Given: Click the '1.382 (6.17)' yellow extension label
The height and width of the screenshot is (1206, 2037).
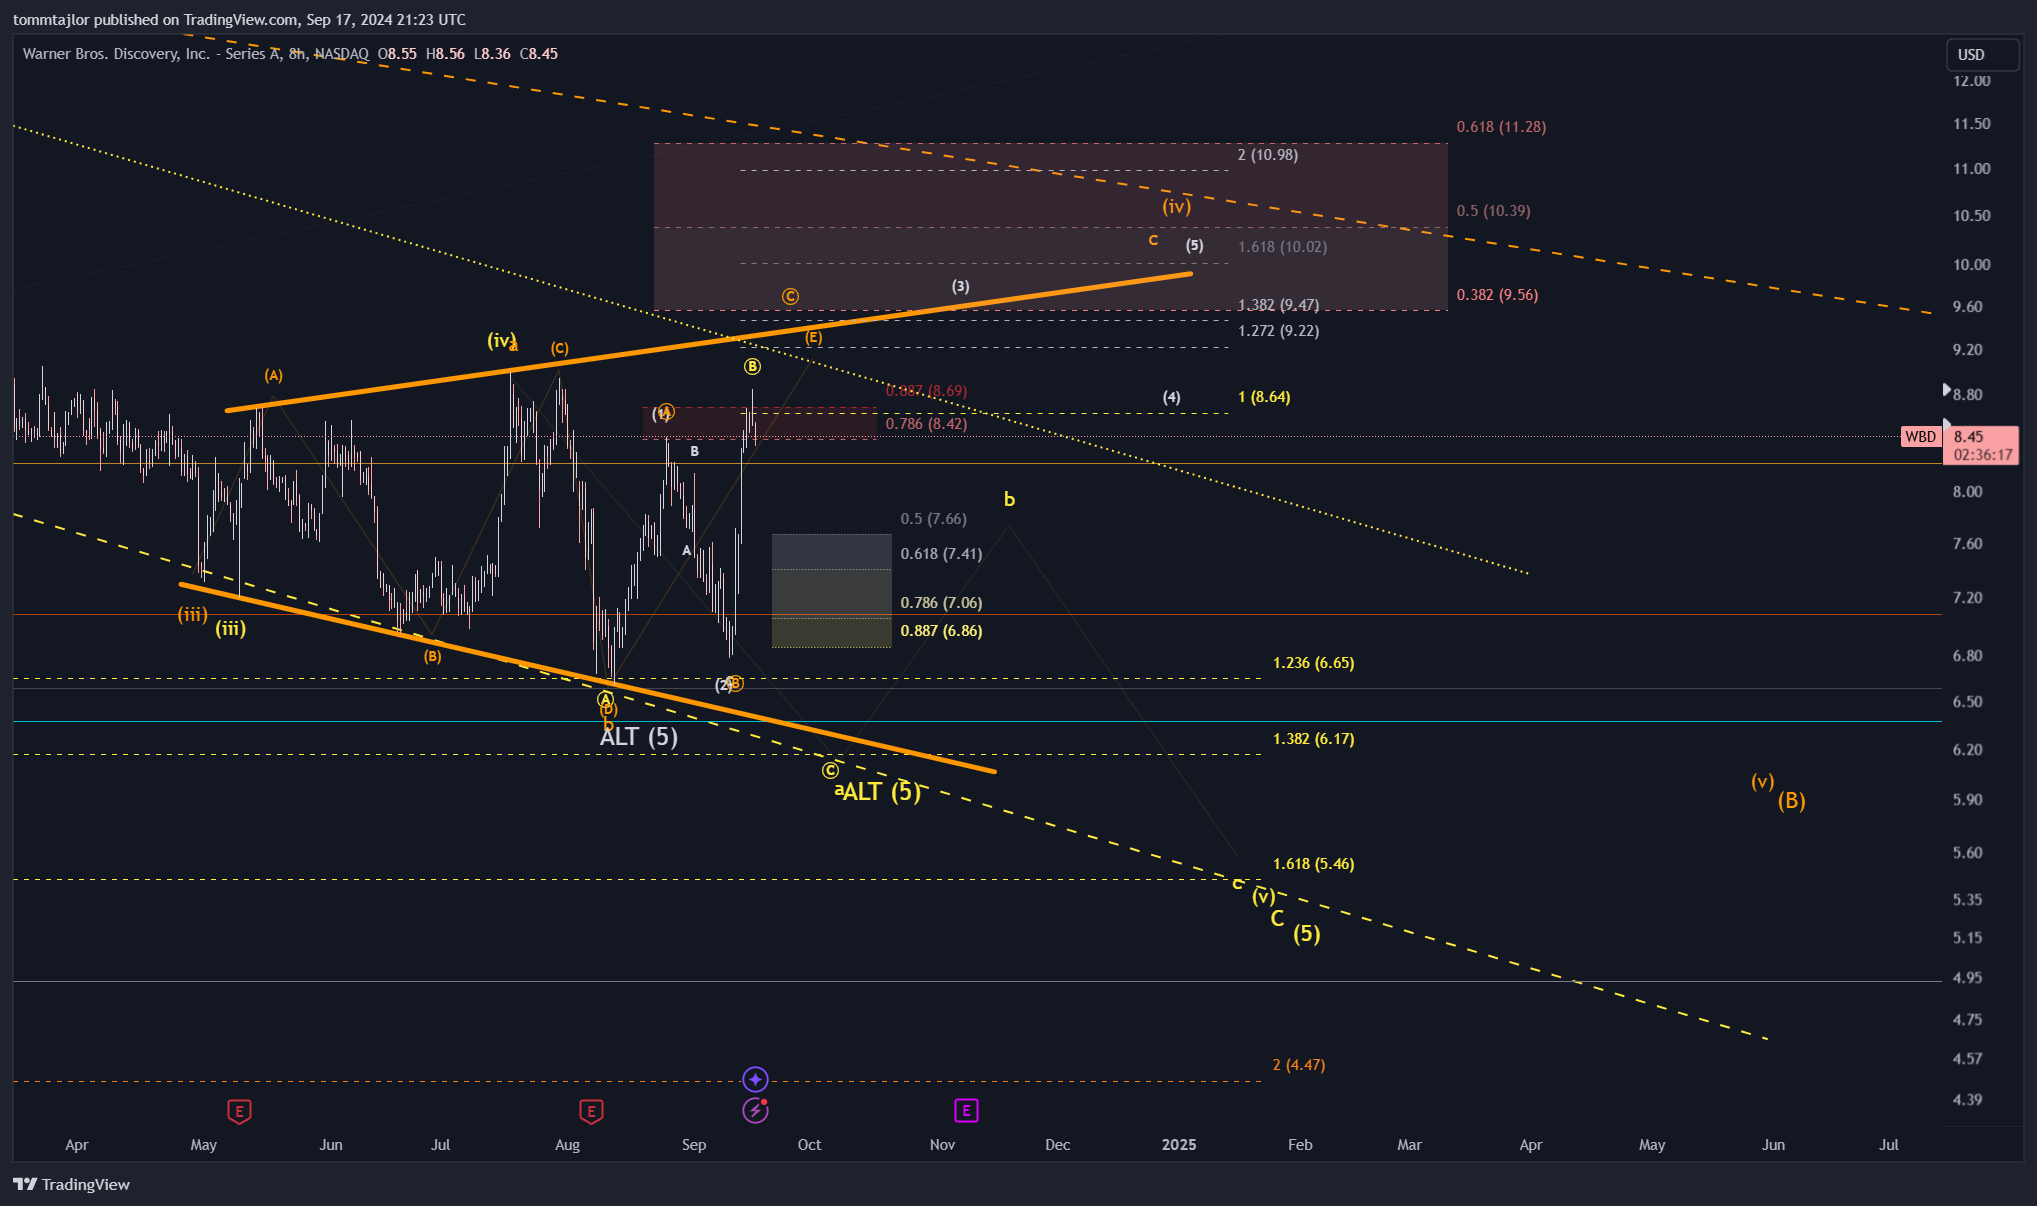Looking at the screenshot, I should [1313, 739].
